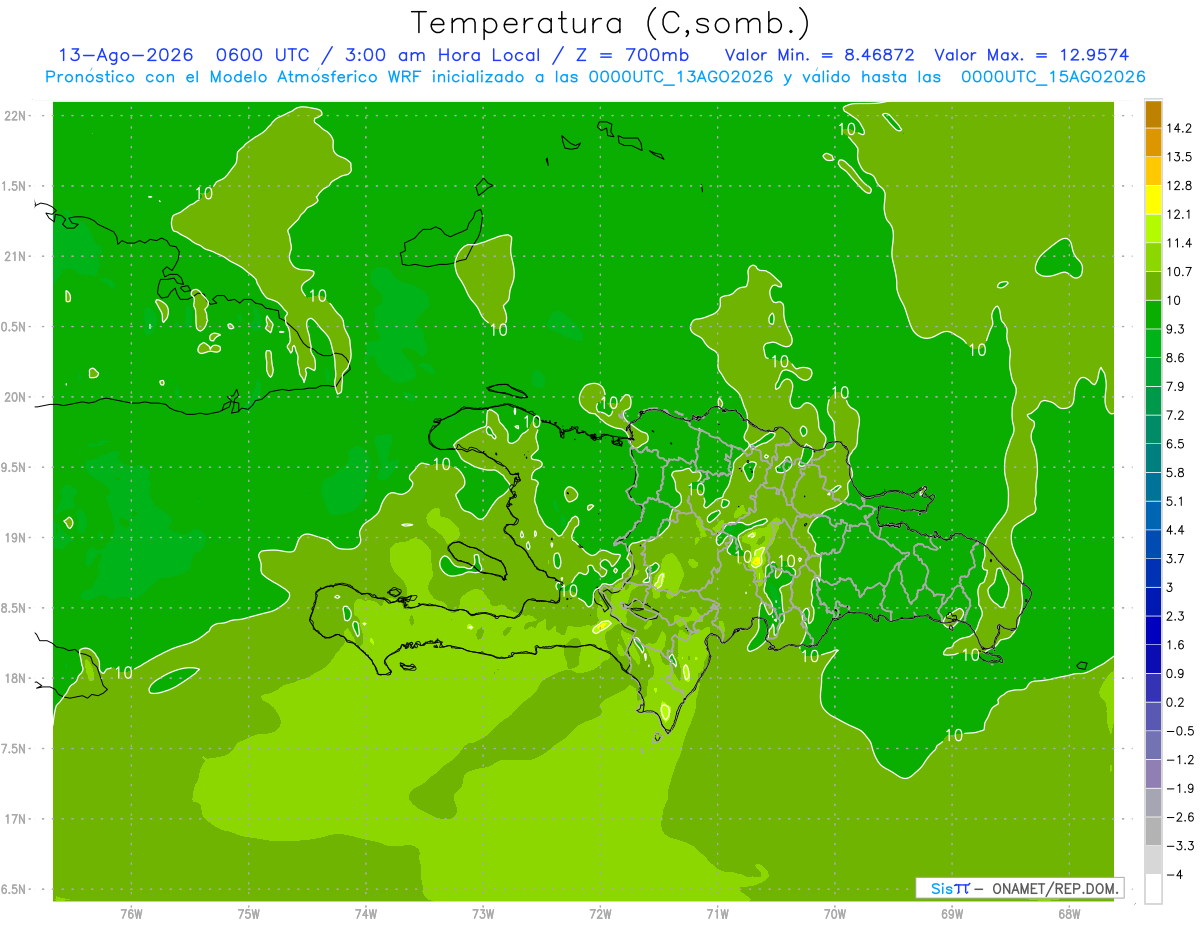Click the gray legend swatch between -3.3 and -2.6
This screenshot has width=1200, height=927.
(x=1153, y=831)
